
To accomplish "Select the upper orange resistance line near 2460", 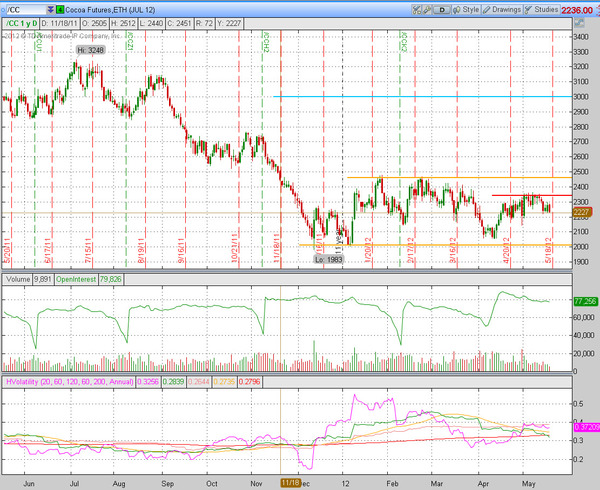I will (x=459, y=177).
